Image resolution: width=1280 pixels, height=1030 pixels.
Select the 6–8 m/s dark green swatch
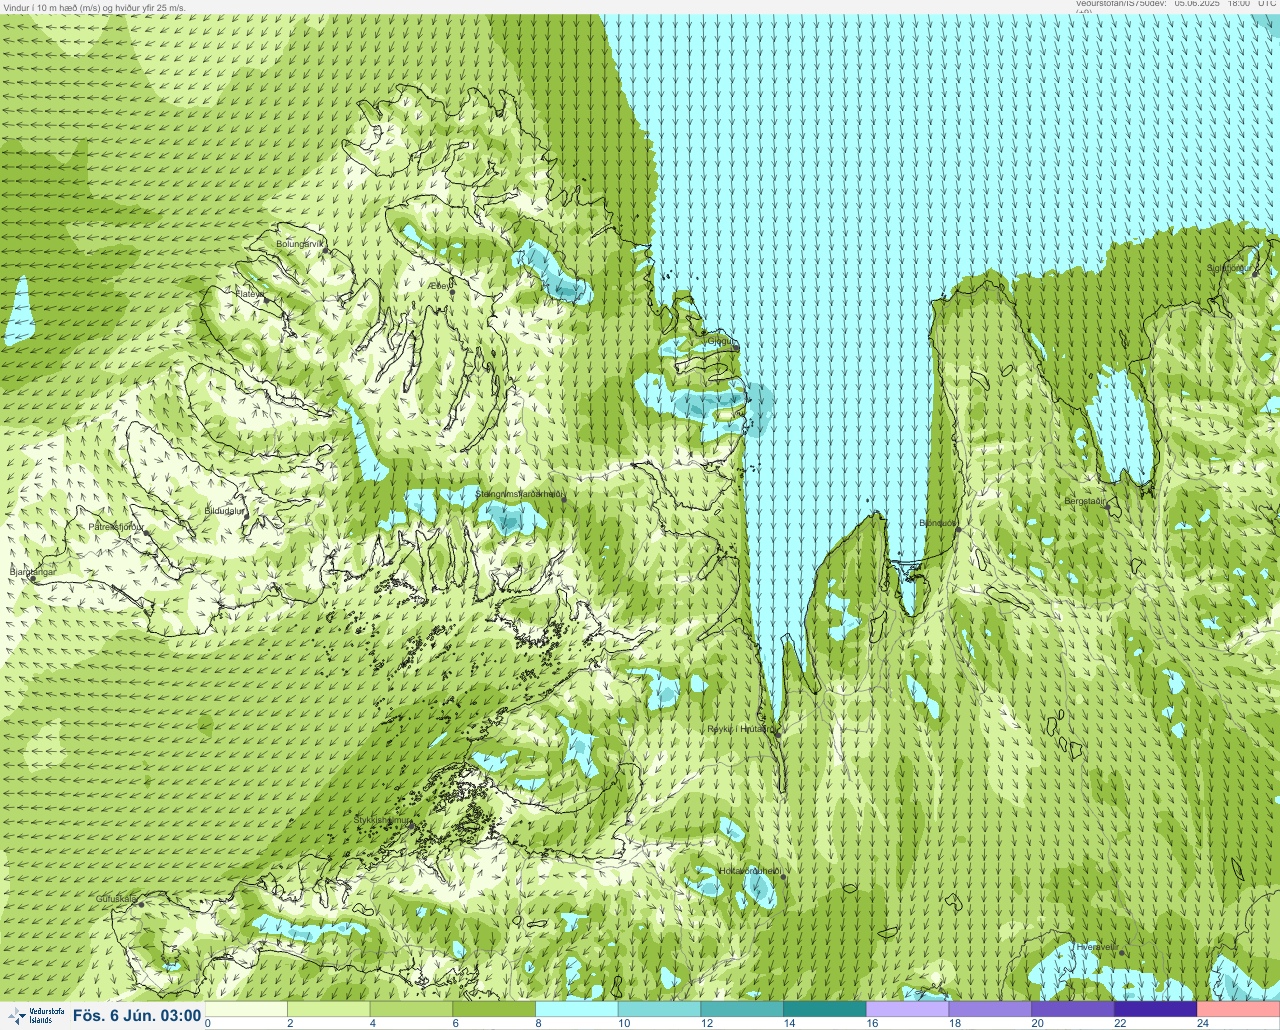(494, 1009)
